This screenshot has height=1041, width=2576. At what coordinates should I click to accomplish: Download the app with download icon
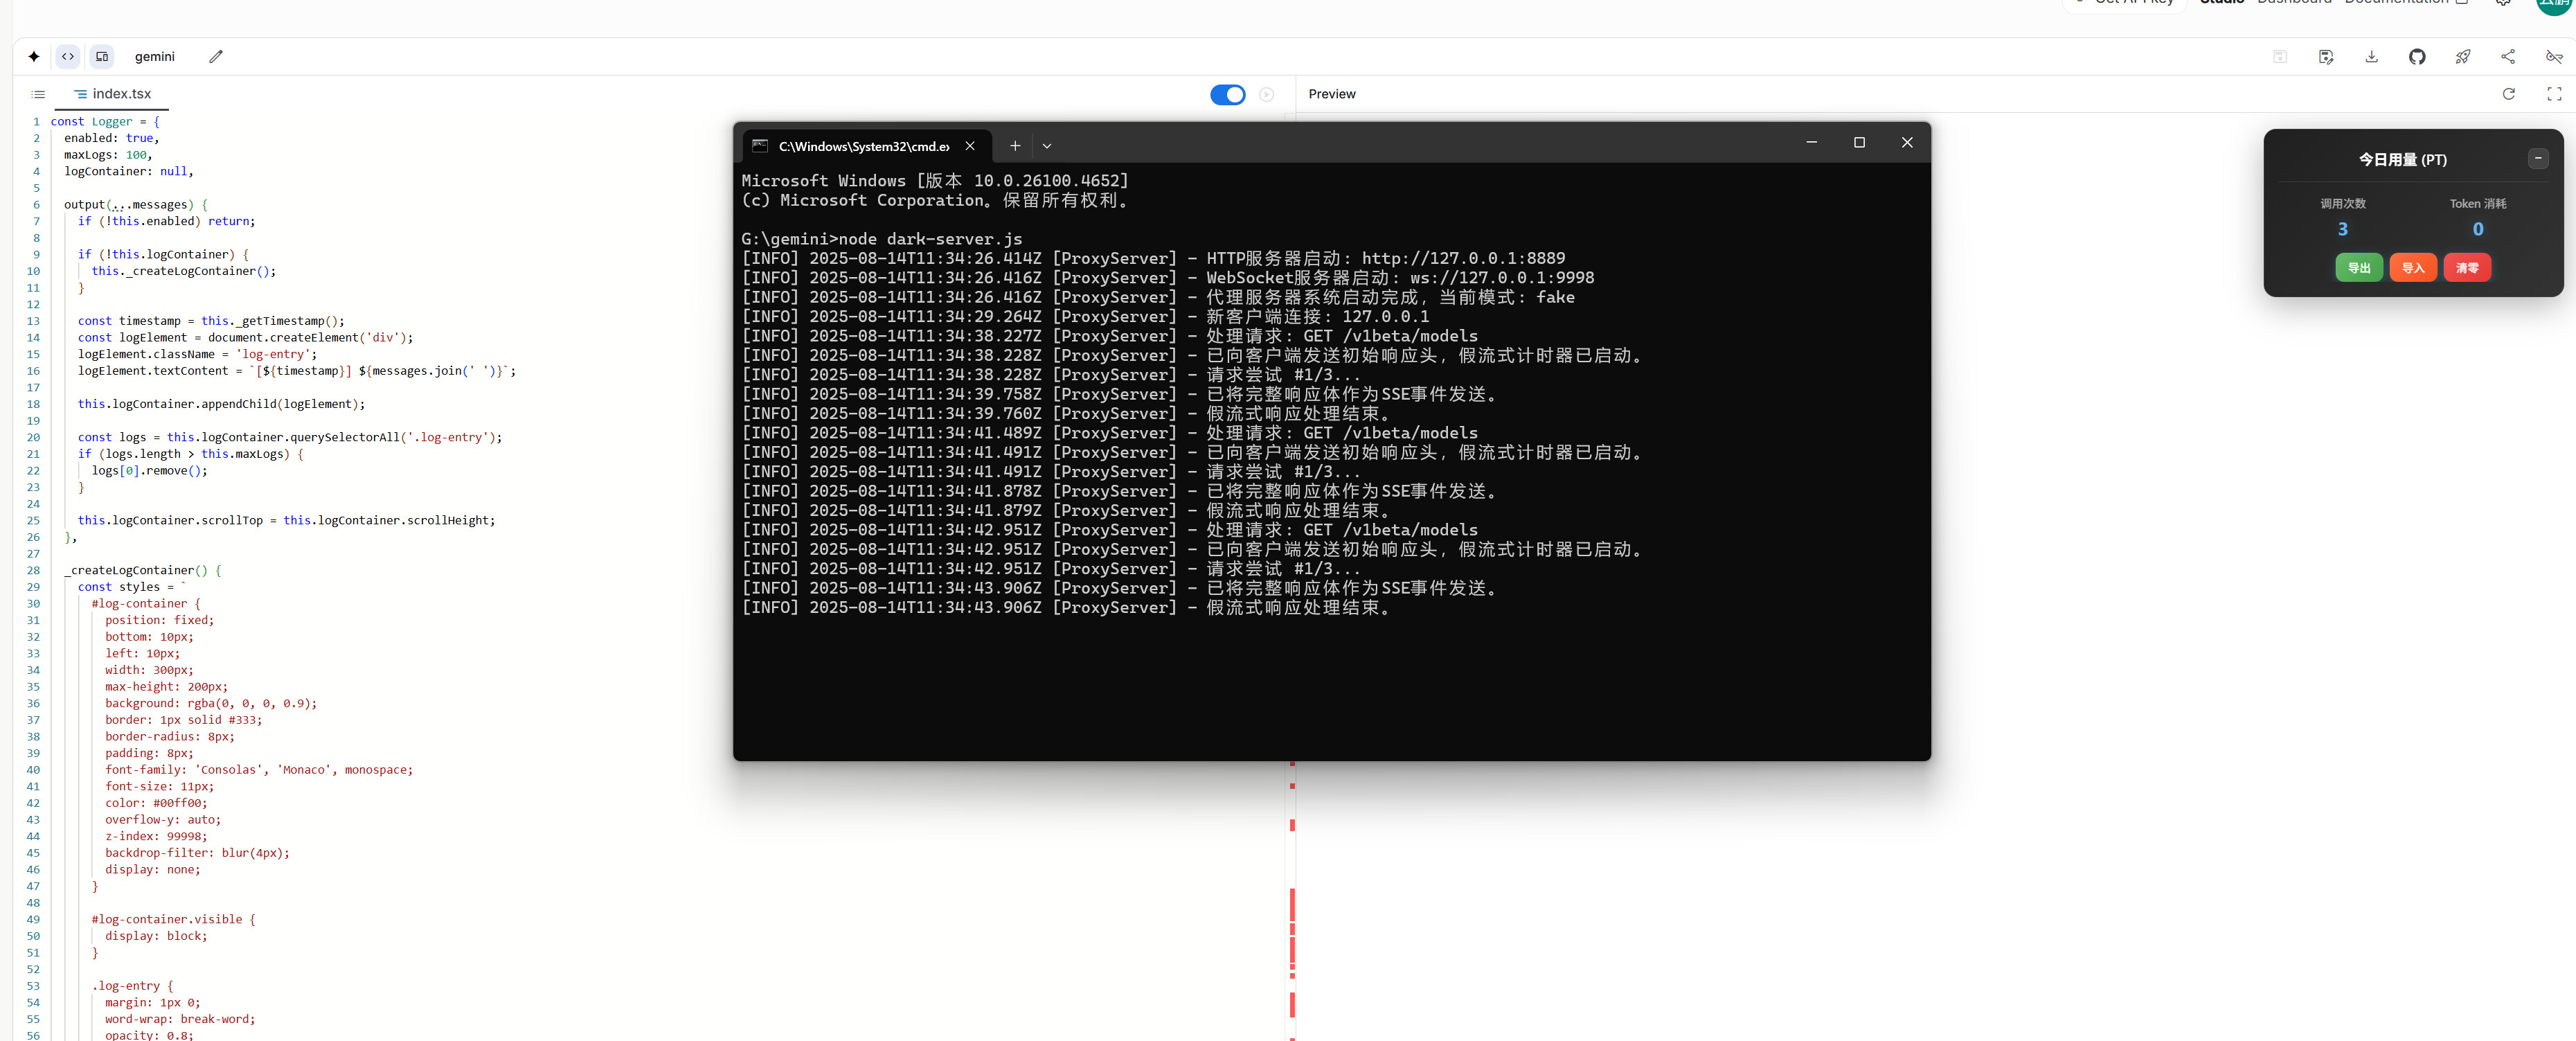click(2371, 57)
